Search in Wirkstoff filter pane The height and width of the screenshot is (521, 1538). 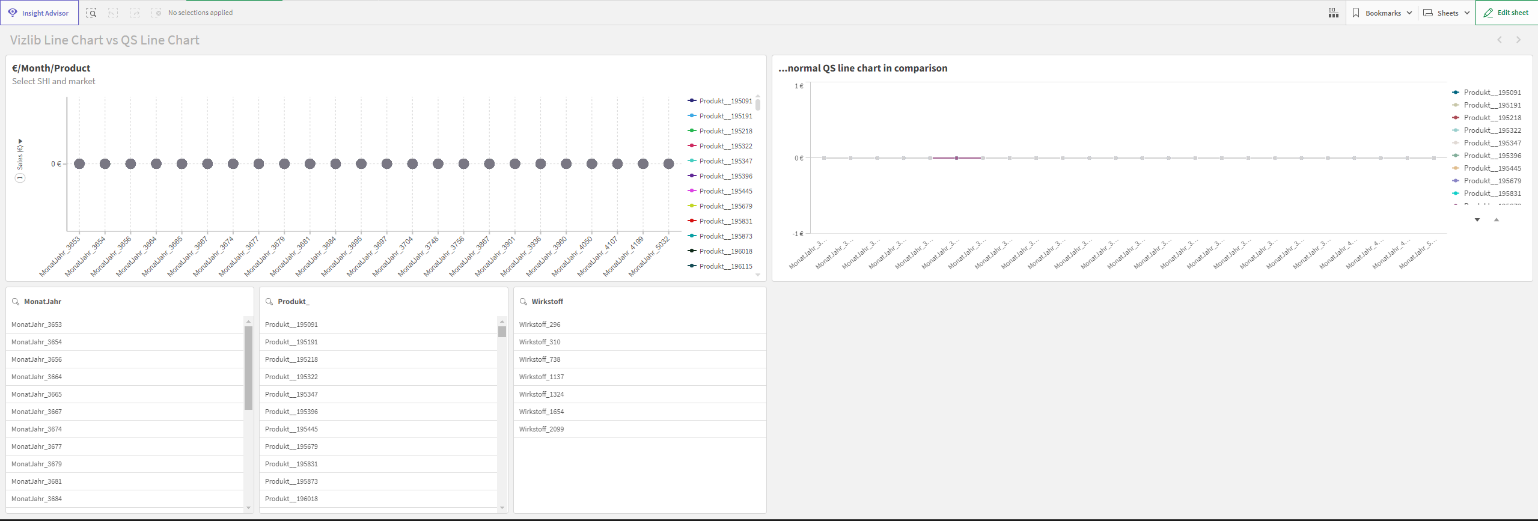point(524,301)
